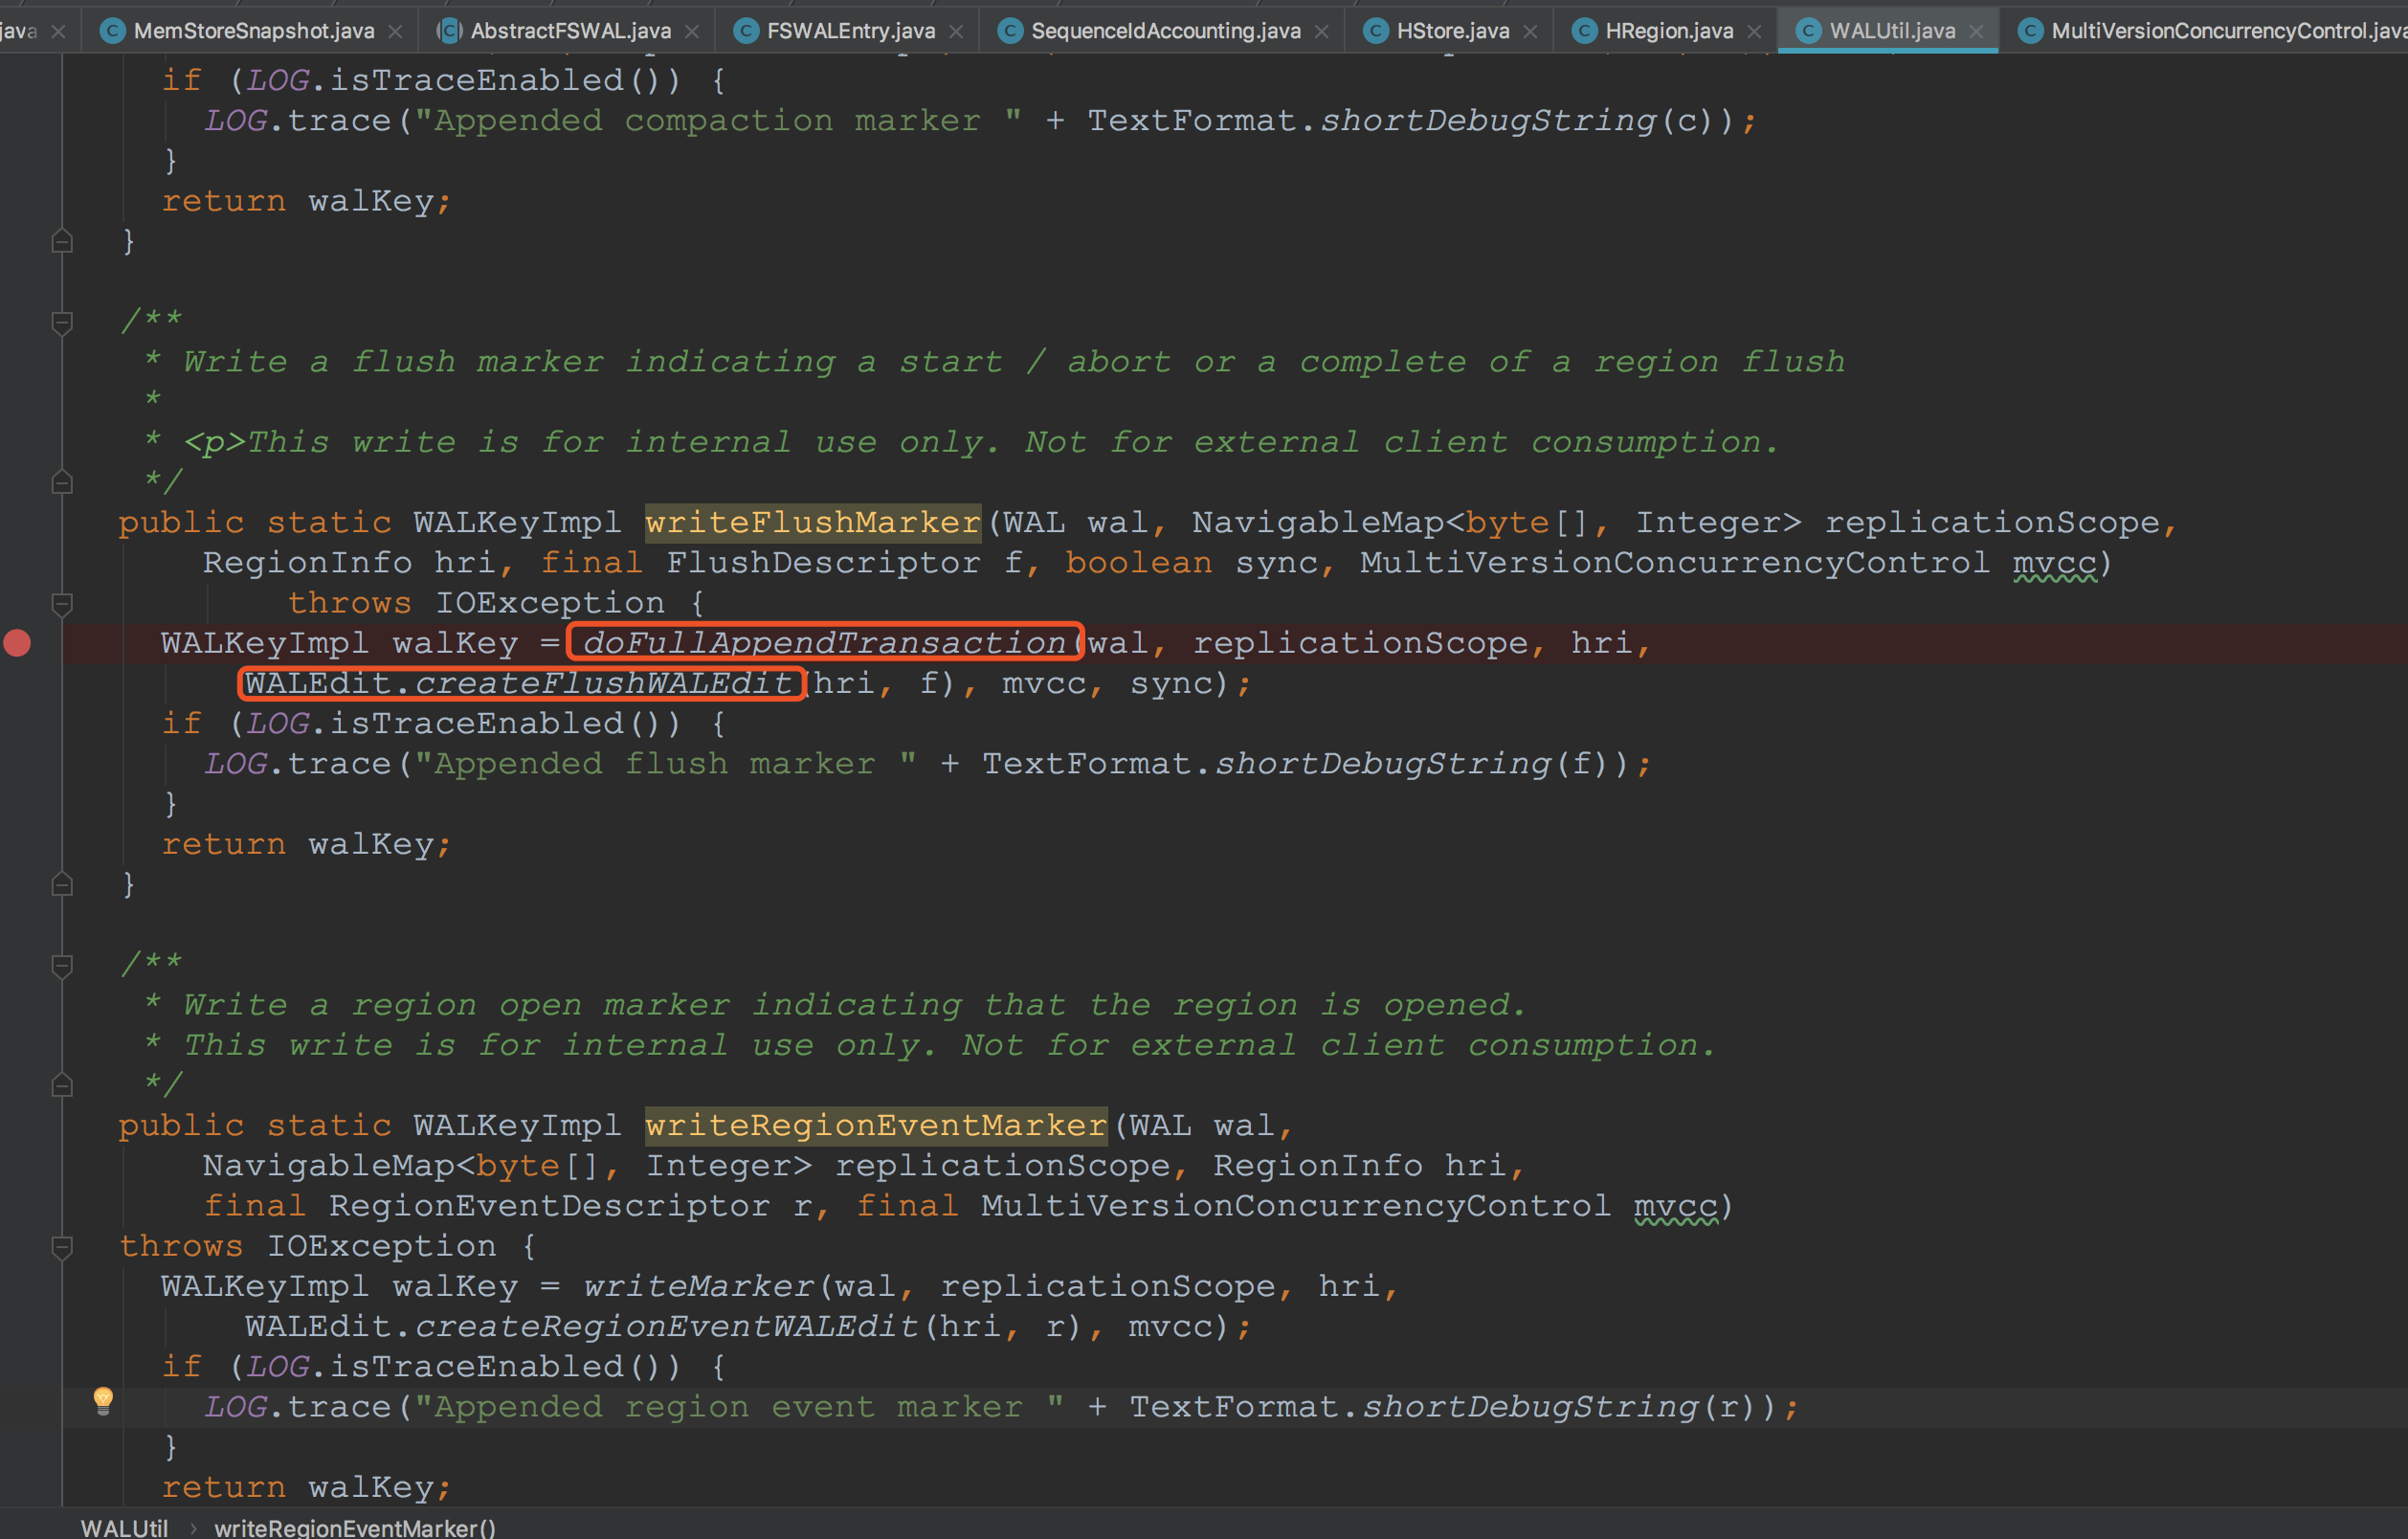The width and height of the screenshot is (2408, 1539).
Task: Collapse the writeFlushMarker method body fold
Action: tap(62, 603)
